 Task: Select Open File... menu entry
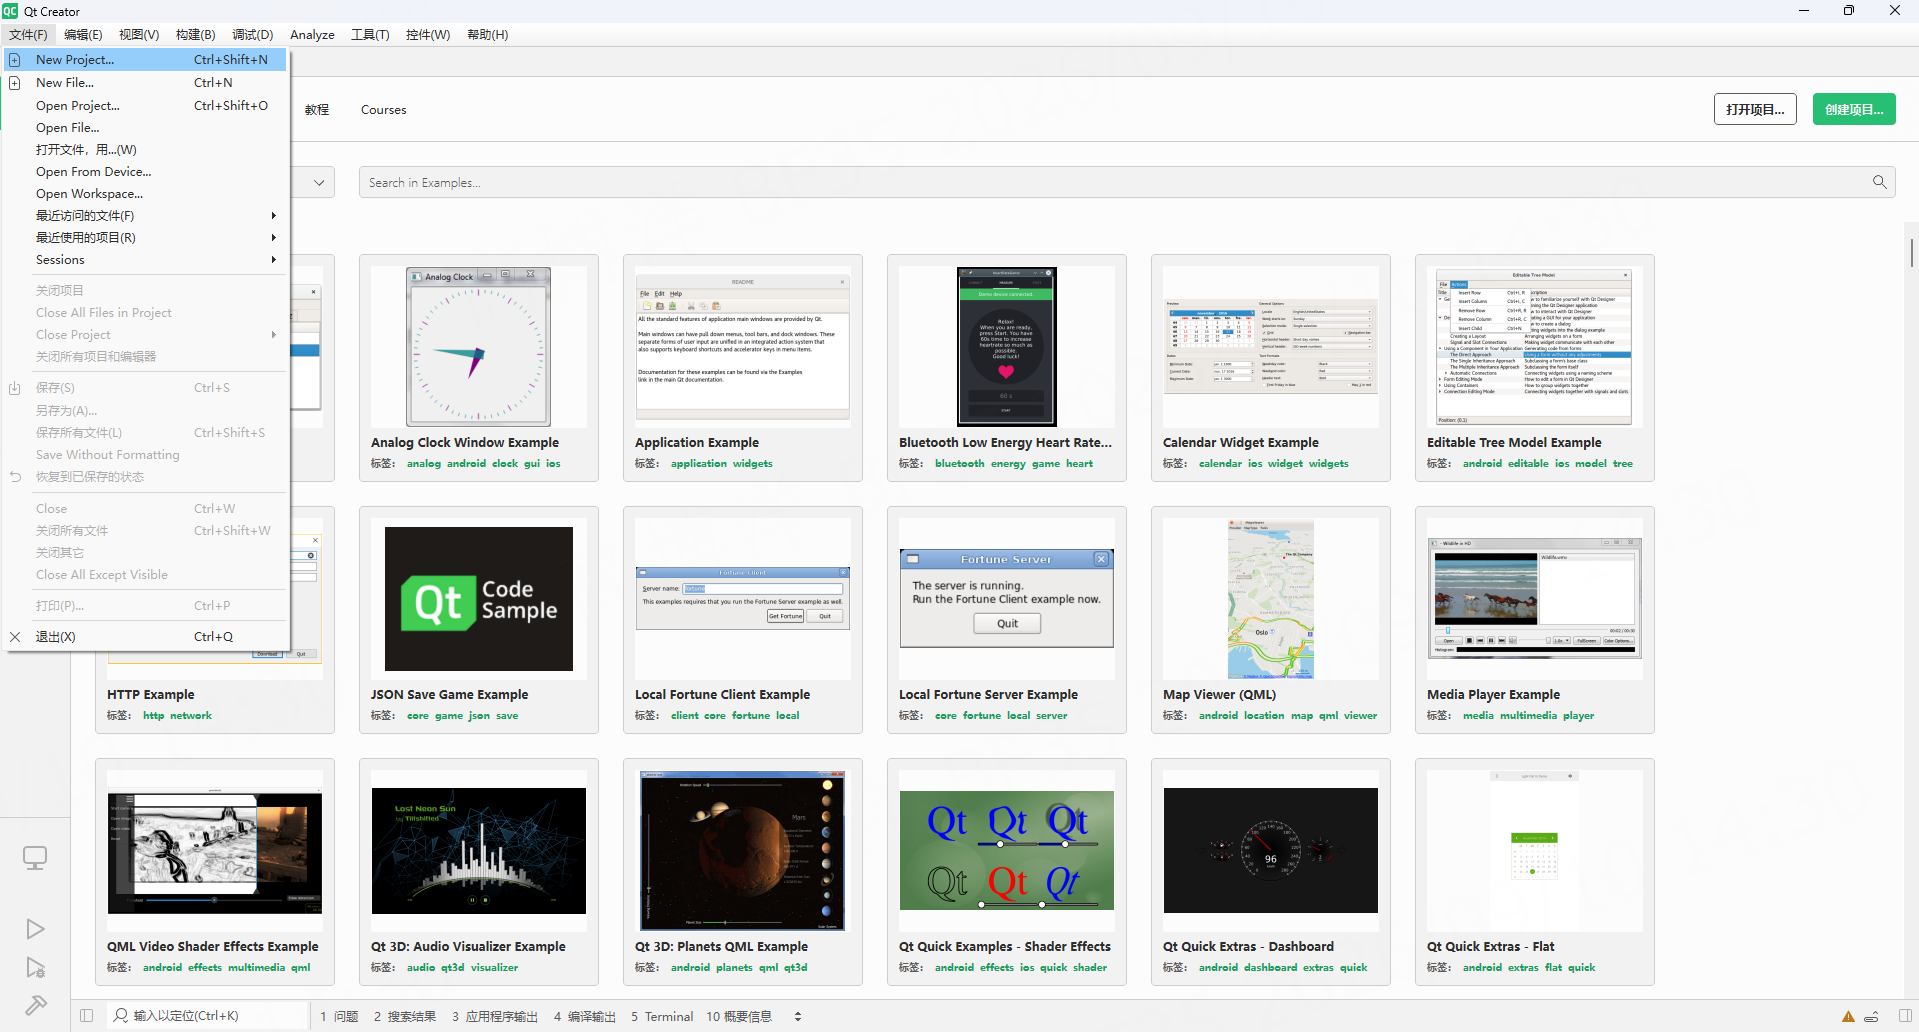point(146,128)
